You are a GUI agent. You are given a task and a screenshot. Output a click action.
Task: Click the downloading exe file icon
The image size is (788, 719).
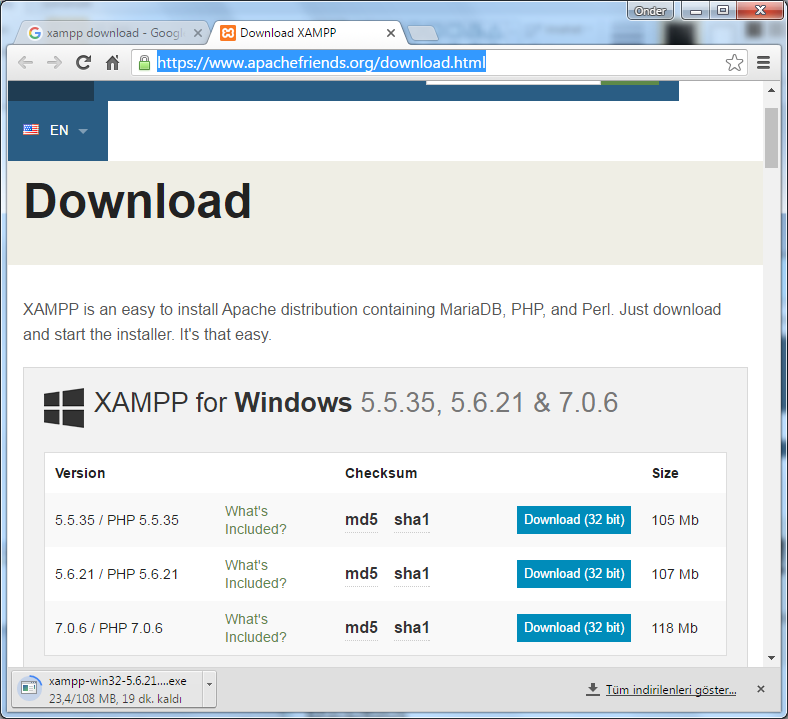[x=29, y=688]
